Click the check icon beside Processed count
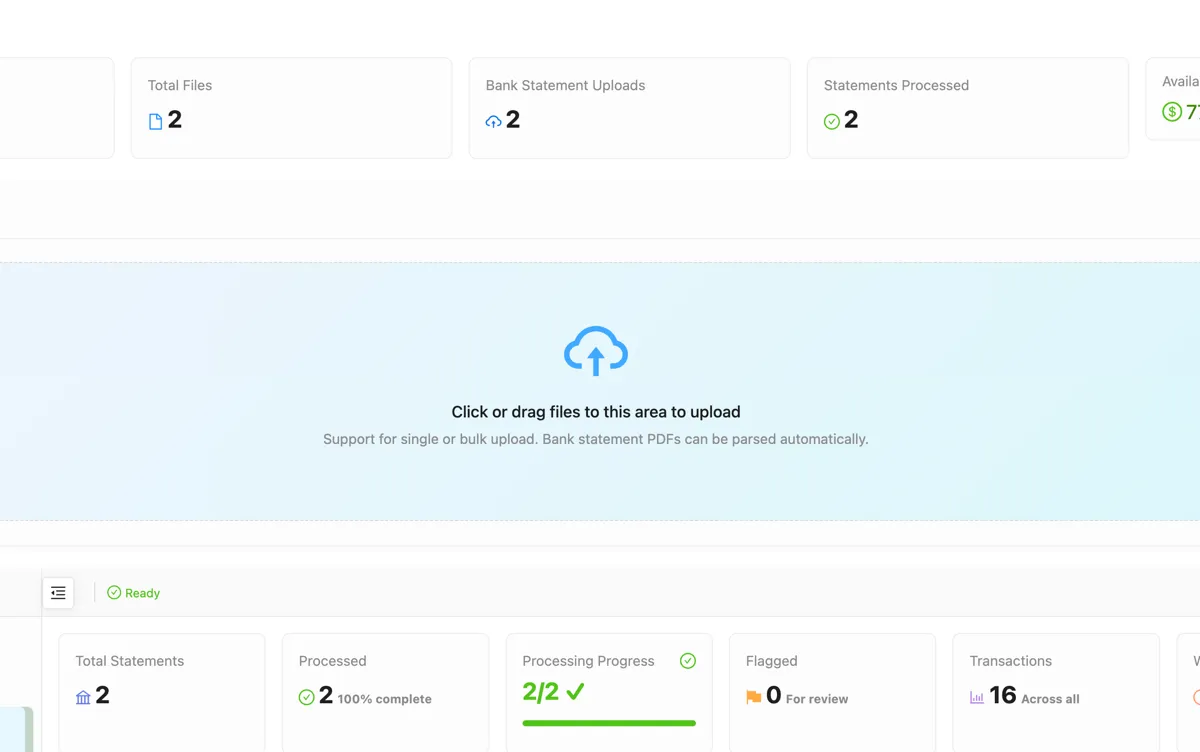This screenshot has height=752, width=1200. 306,697
